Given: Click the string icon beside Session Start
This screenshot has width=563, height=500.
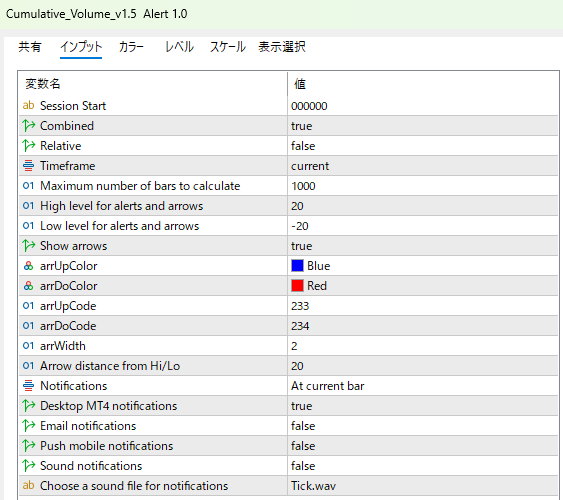Looking at the screenshot, I should pyautogui.click(x=28, y=106).
